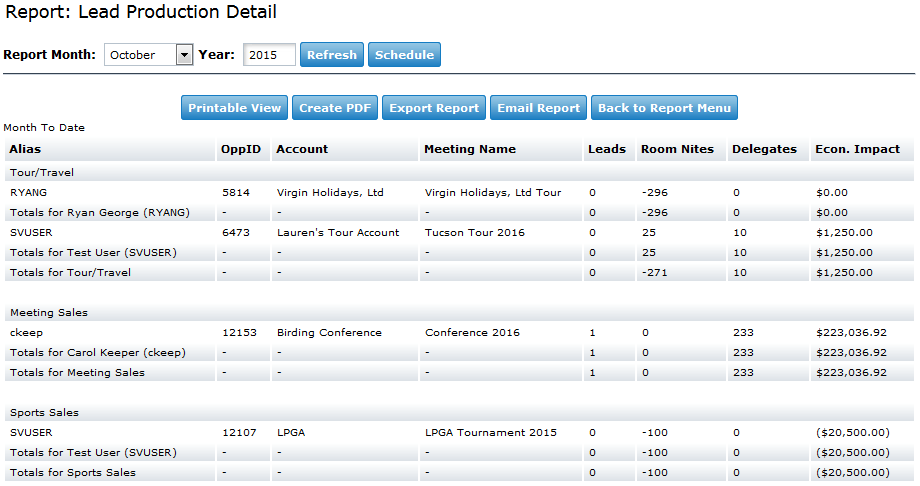Click the Leads column header
Viewport: 920px width, 486px height.
[x=607, y=149]
